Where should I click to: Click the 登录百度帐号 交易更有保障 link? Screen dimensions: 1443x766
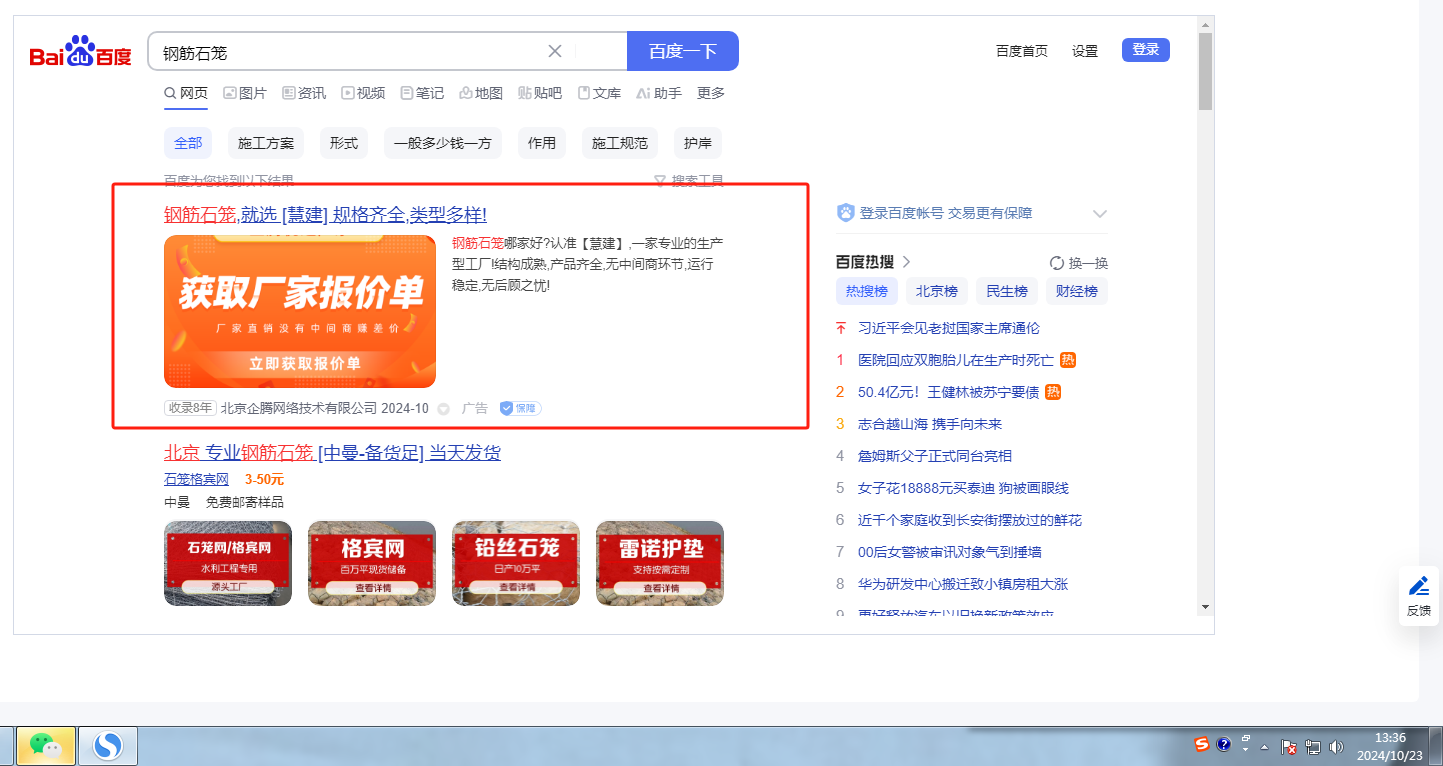point(946,213)
